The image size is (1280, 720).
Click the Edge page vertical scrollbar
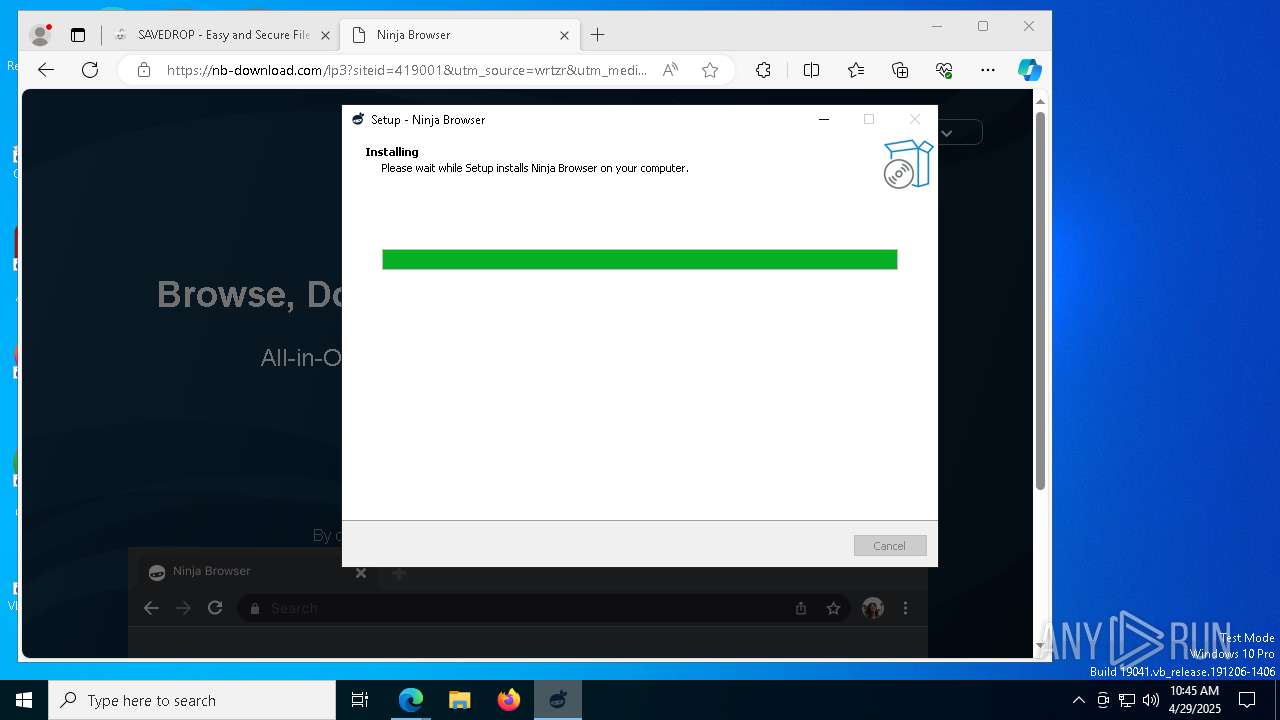(1040, 300)
